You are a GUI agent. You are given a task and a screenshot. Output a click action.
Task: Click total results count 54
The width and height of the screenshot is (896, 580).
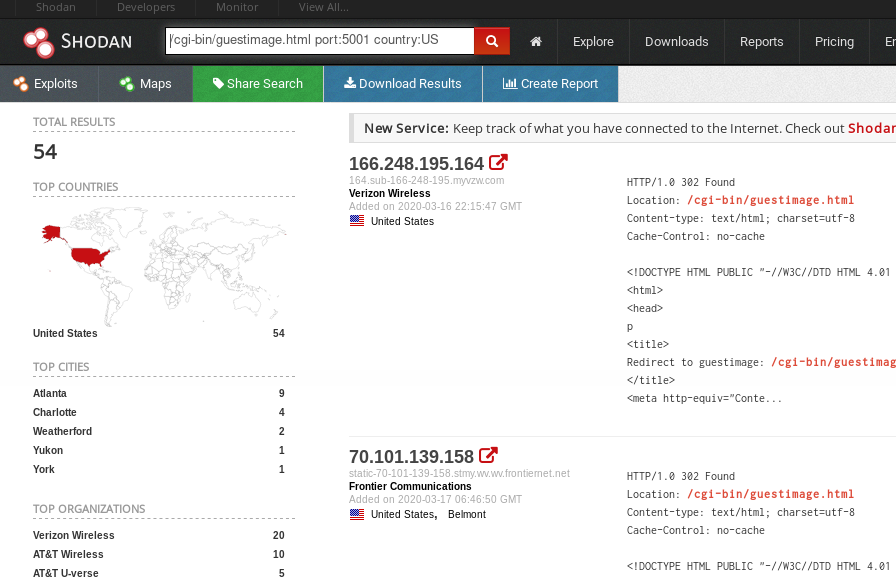(x=45, y=151)
